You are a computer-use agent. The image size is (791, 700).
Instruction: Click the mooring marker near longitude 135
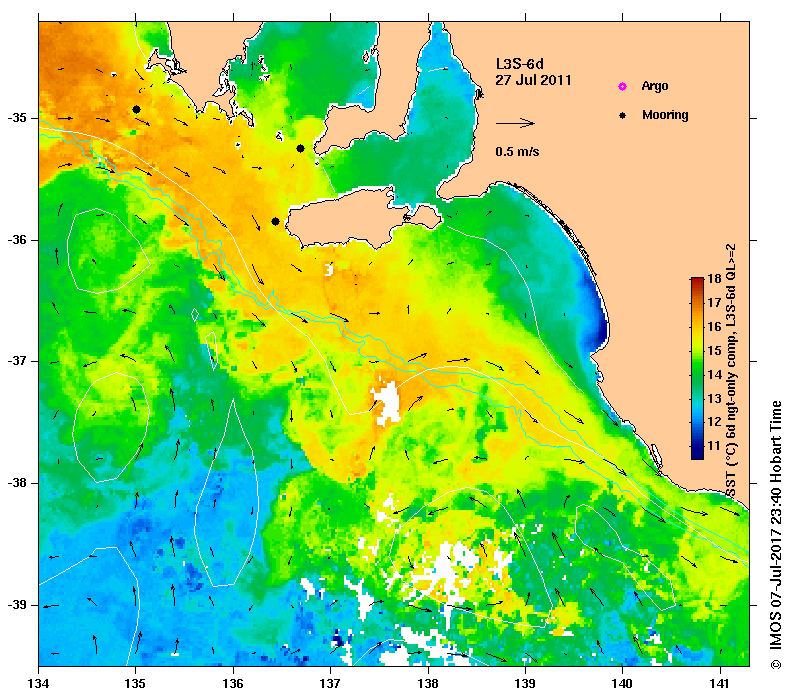coord(136,109)
